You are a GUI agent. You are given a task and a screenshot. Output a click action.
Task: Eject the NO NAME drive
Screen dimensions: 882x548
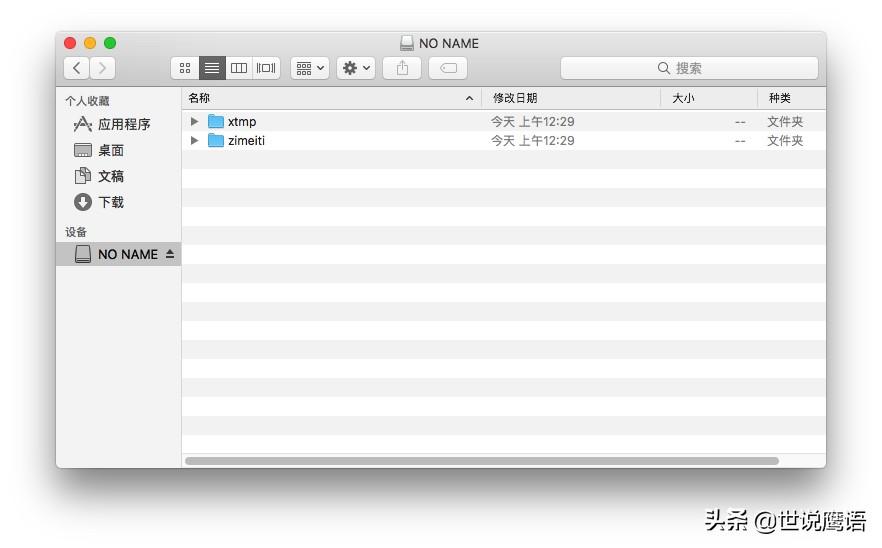(170, 254)
